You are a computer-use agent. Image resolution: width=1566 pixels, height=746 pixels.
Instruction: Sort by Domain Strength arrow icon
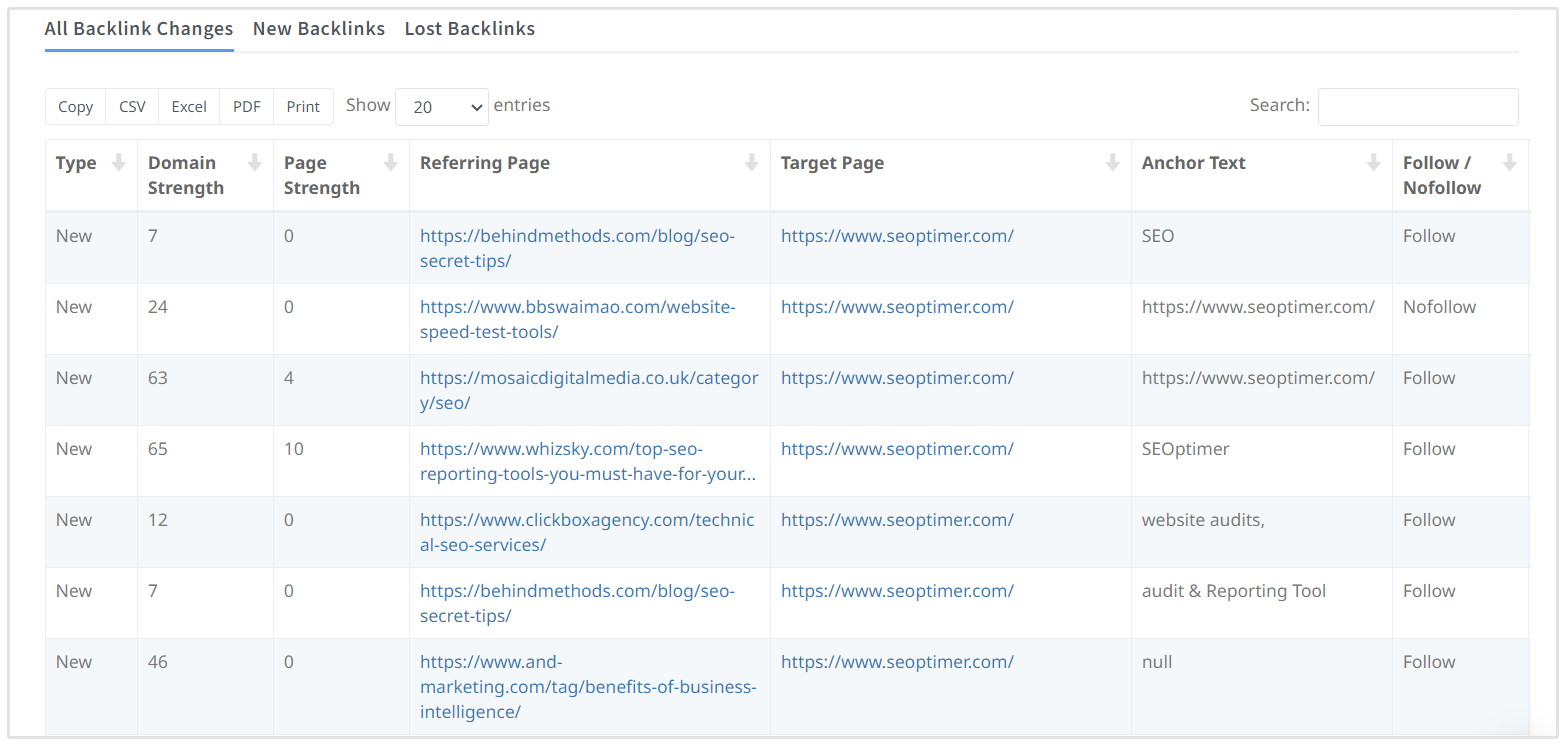[255, 163]
